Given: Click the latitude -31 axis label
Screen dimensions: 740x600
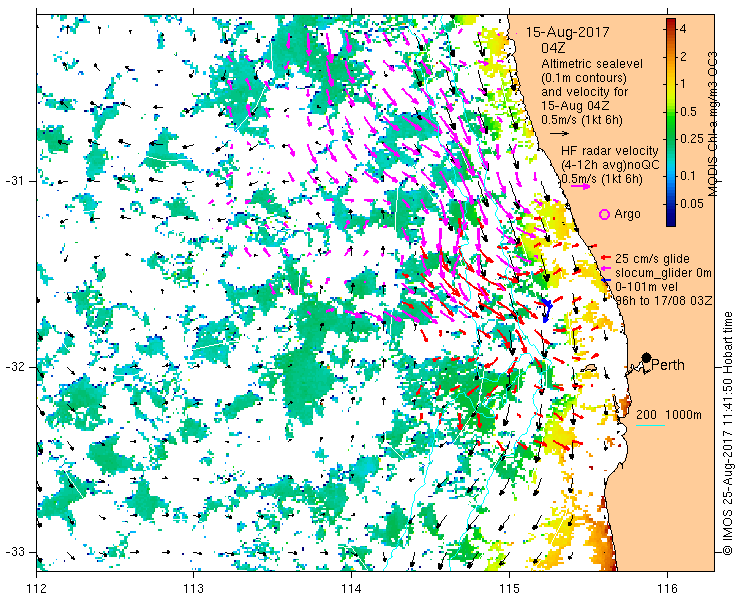Looking at the screenshot, I should tap(15, 181).
